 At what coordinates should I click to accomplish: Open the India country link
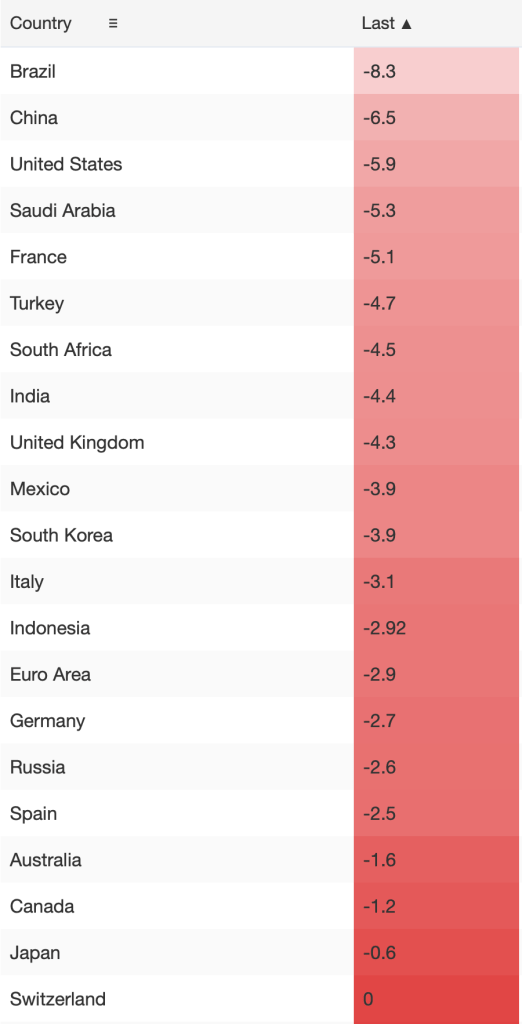pos(30,396)
